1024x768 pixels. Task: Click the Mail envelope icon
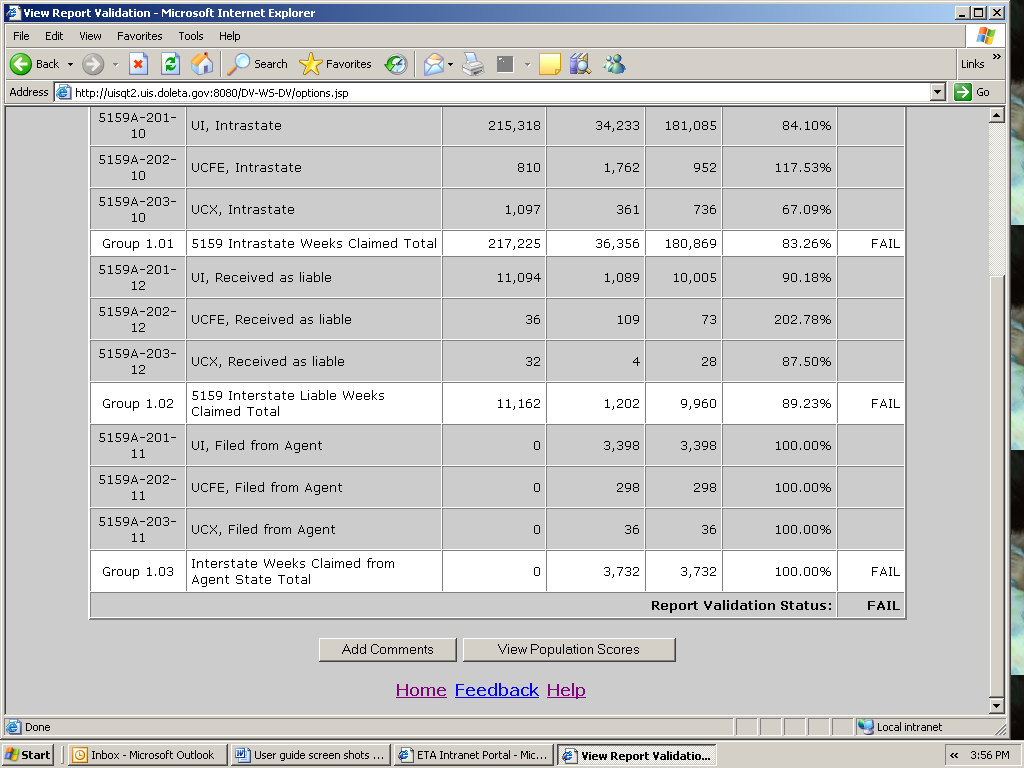point(434,64)
